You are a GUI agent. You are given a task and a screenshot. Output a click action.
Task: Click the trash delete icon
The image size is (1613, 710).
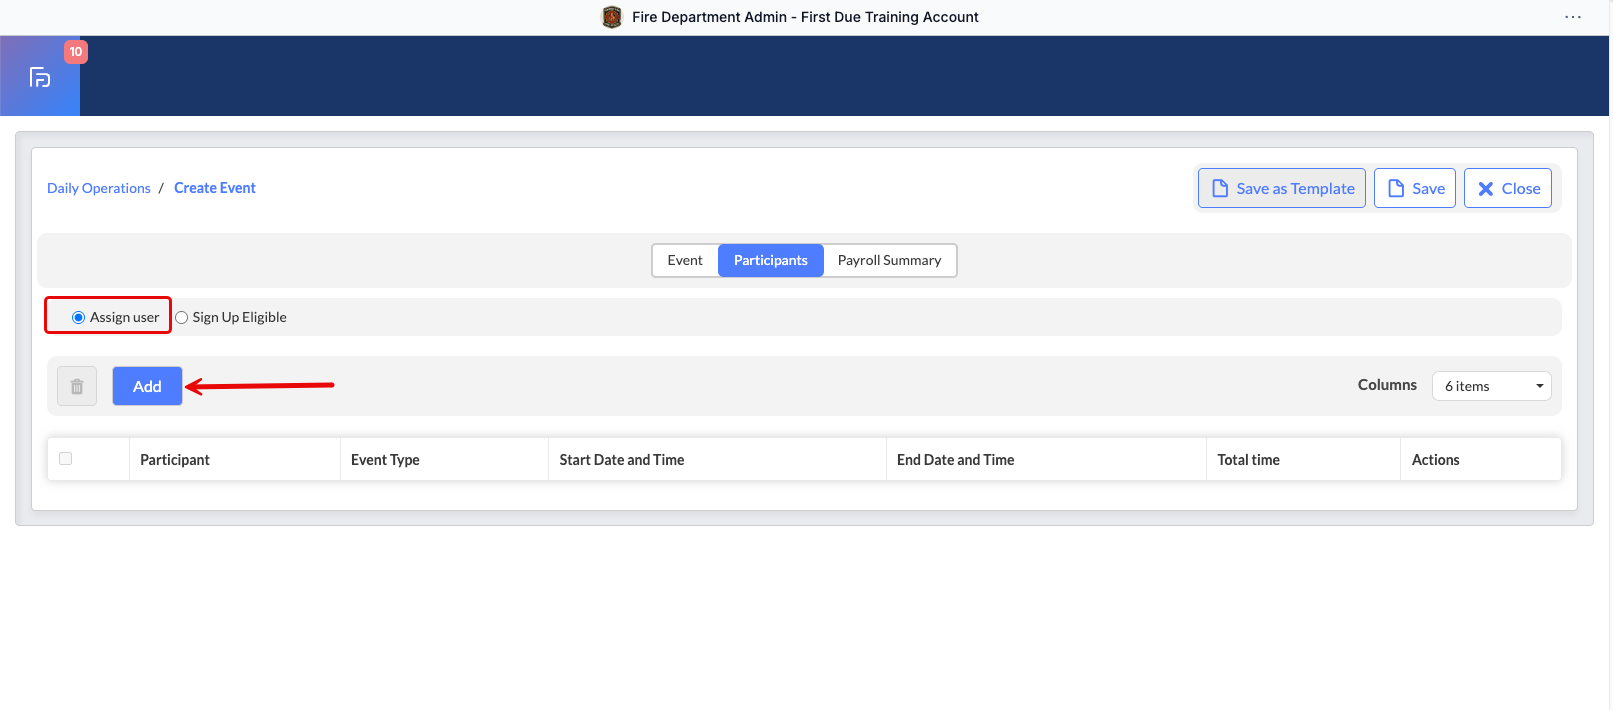click(77, 386)
